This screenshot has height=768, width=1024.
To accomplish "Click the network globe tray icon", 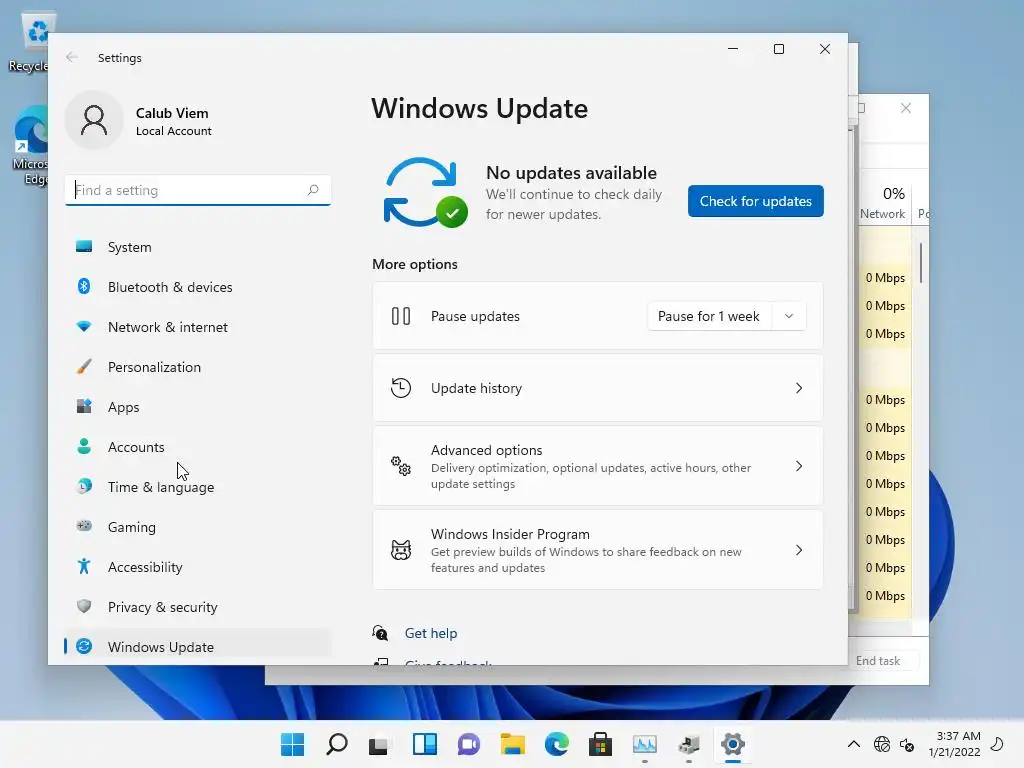I will [882, 744].
